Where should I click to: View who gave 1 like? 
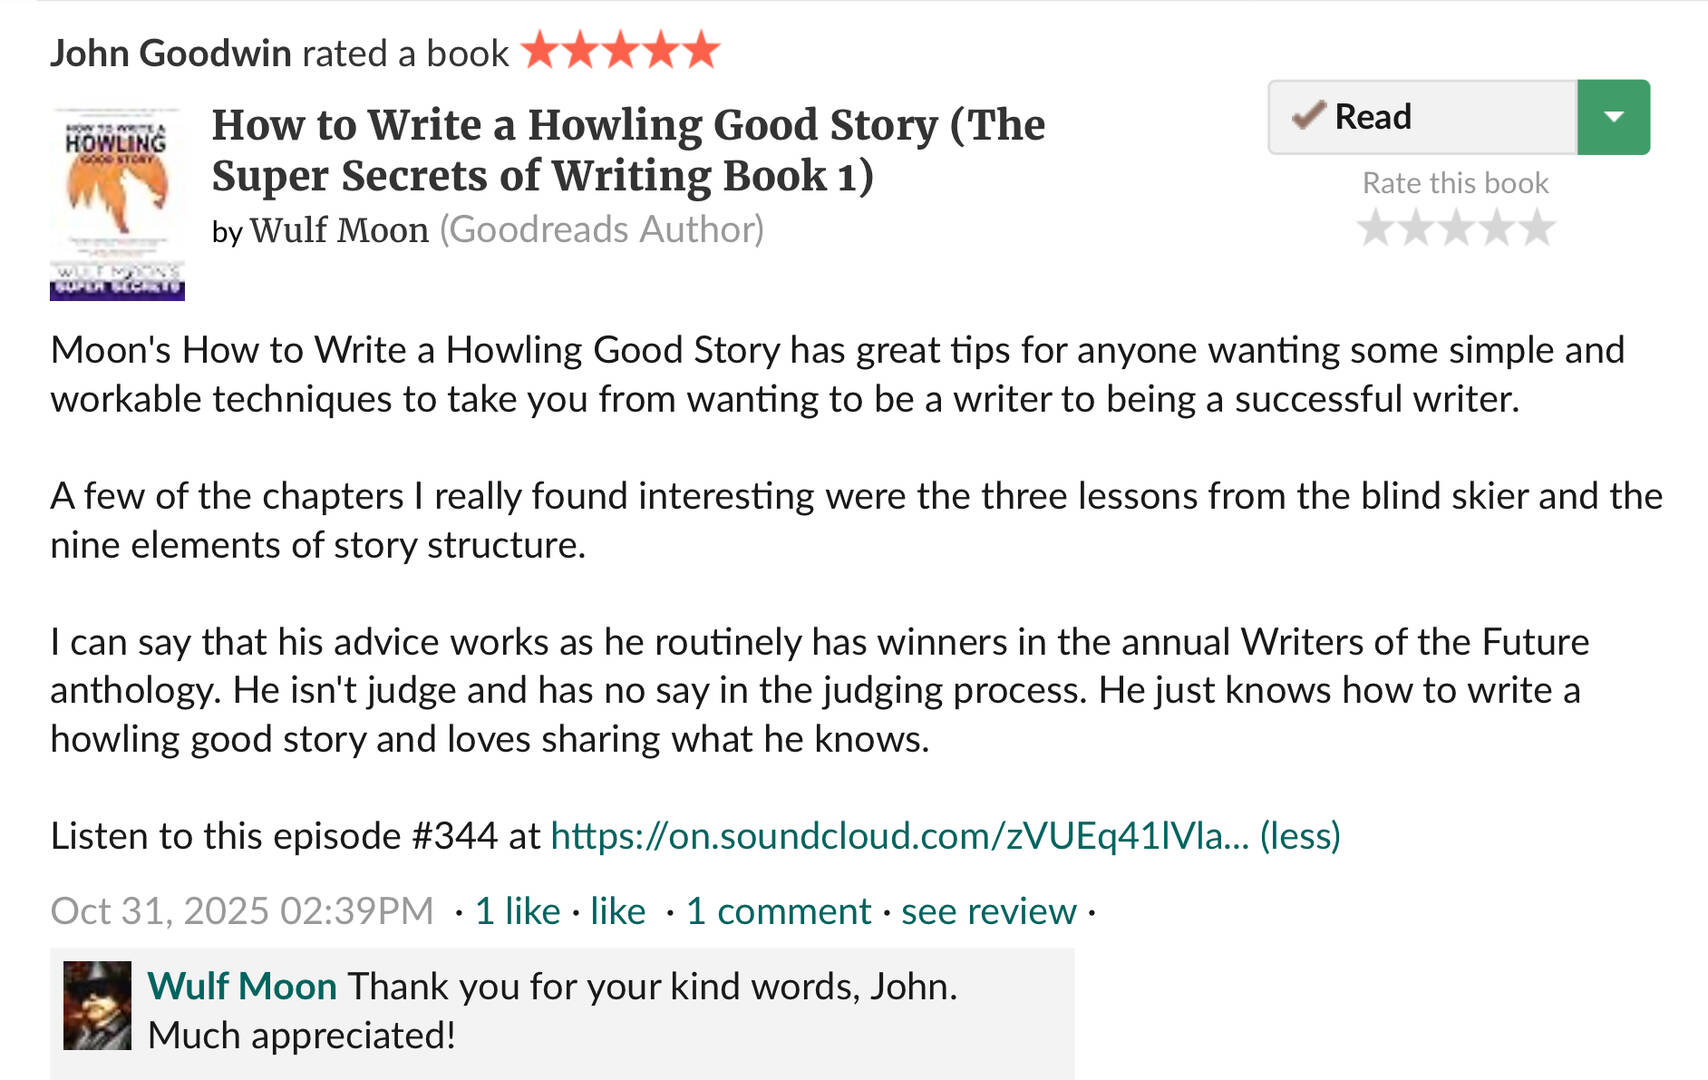point(517,912)
